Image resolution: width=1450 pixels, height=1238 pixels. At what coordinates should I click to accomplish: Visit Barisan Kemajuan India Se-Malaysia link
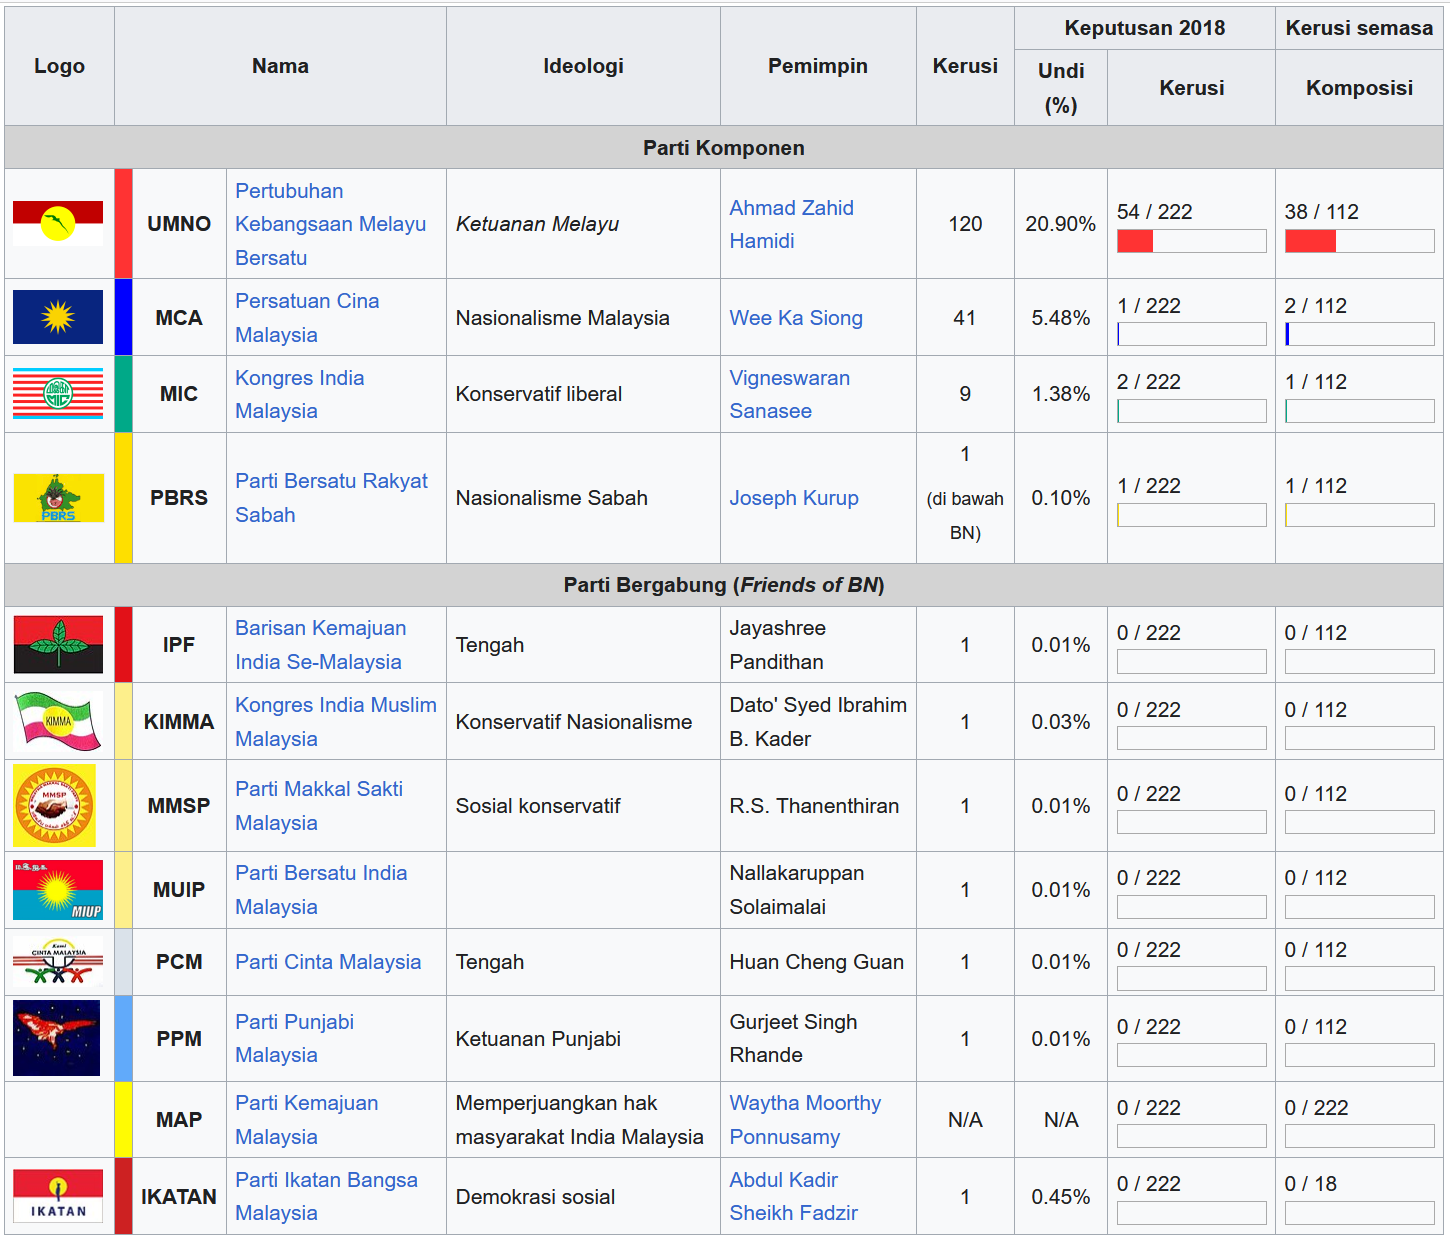click(321, 645)
